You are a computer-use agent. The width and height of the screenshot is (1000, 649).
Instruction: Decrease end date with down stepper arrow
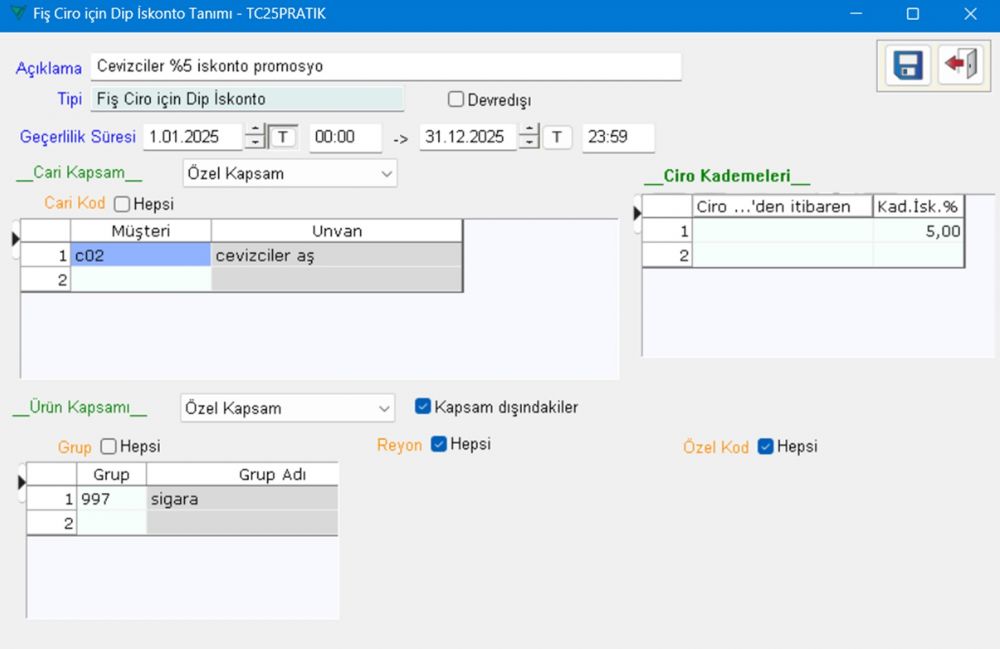coord(530,144)
